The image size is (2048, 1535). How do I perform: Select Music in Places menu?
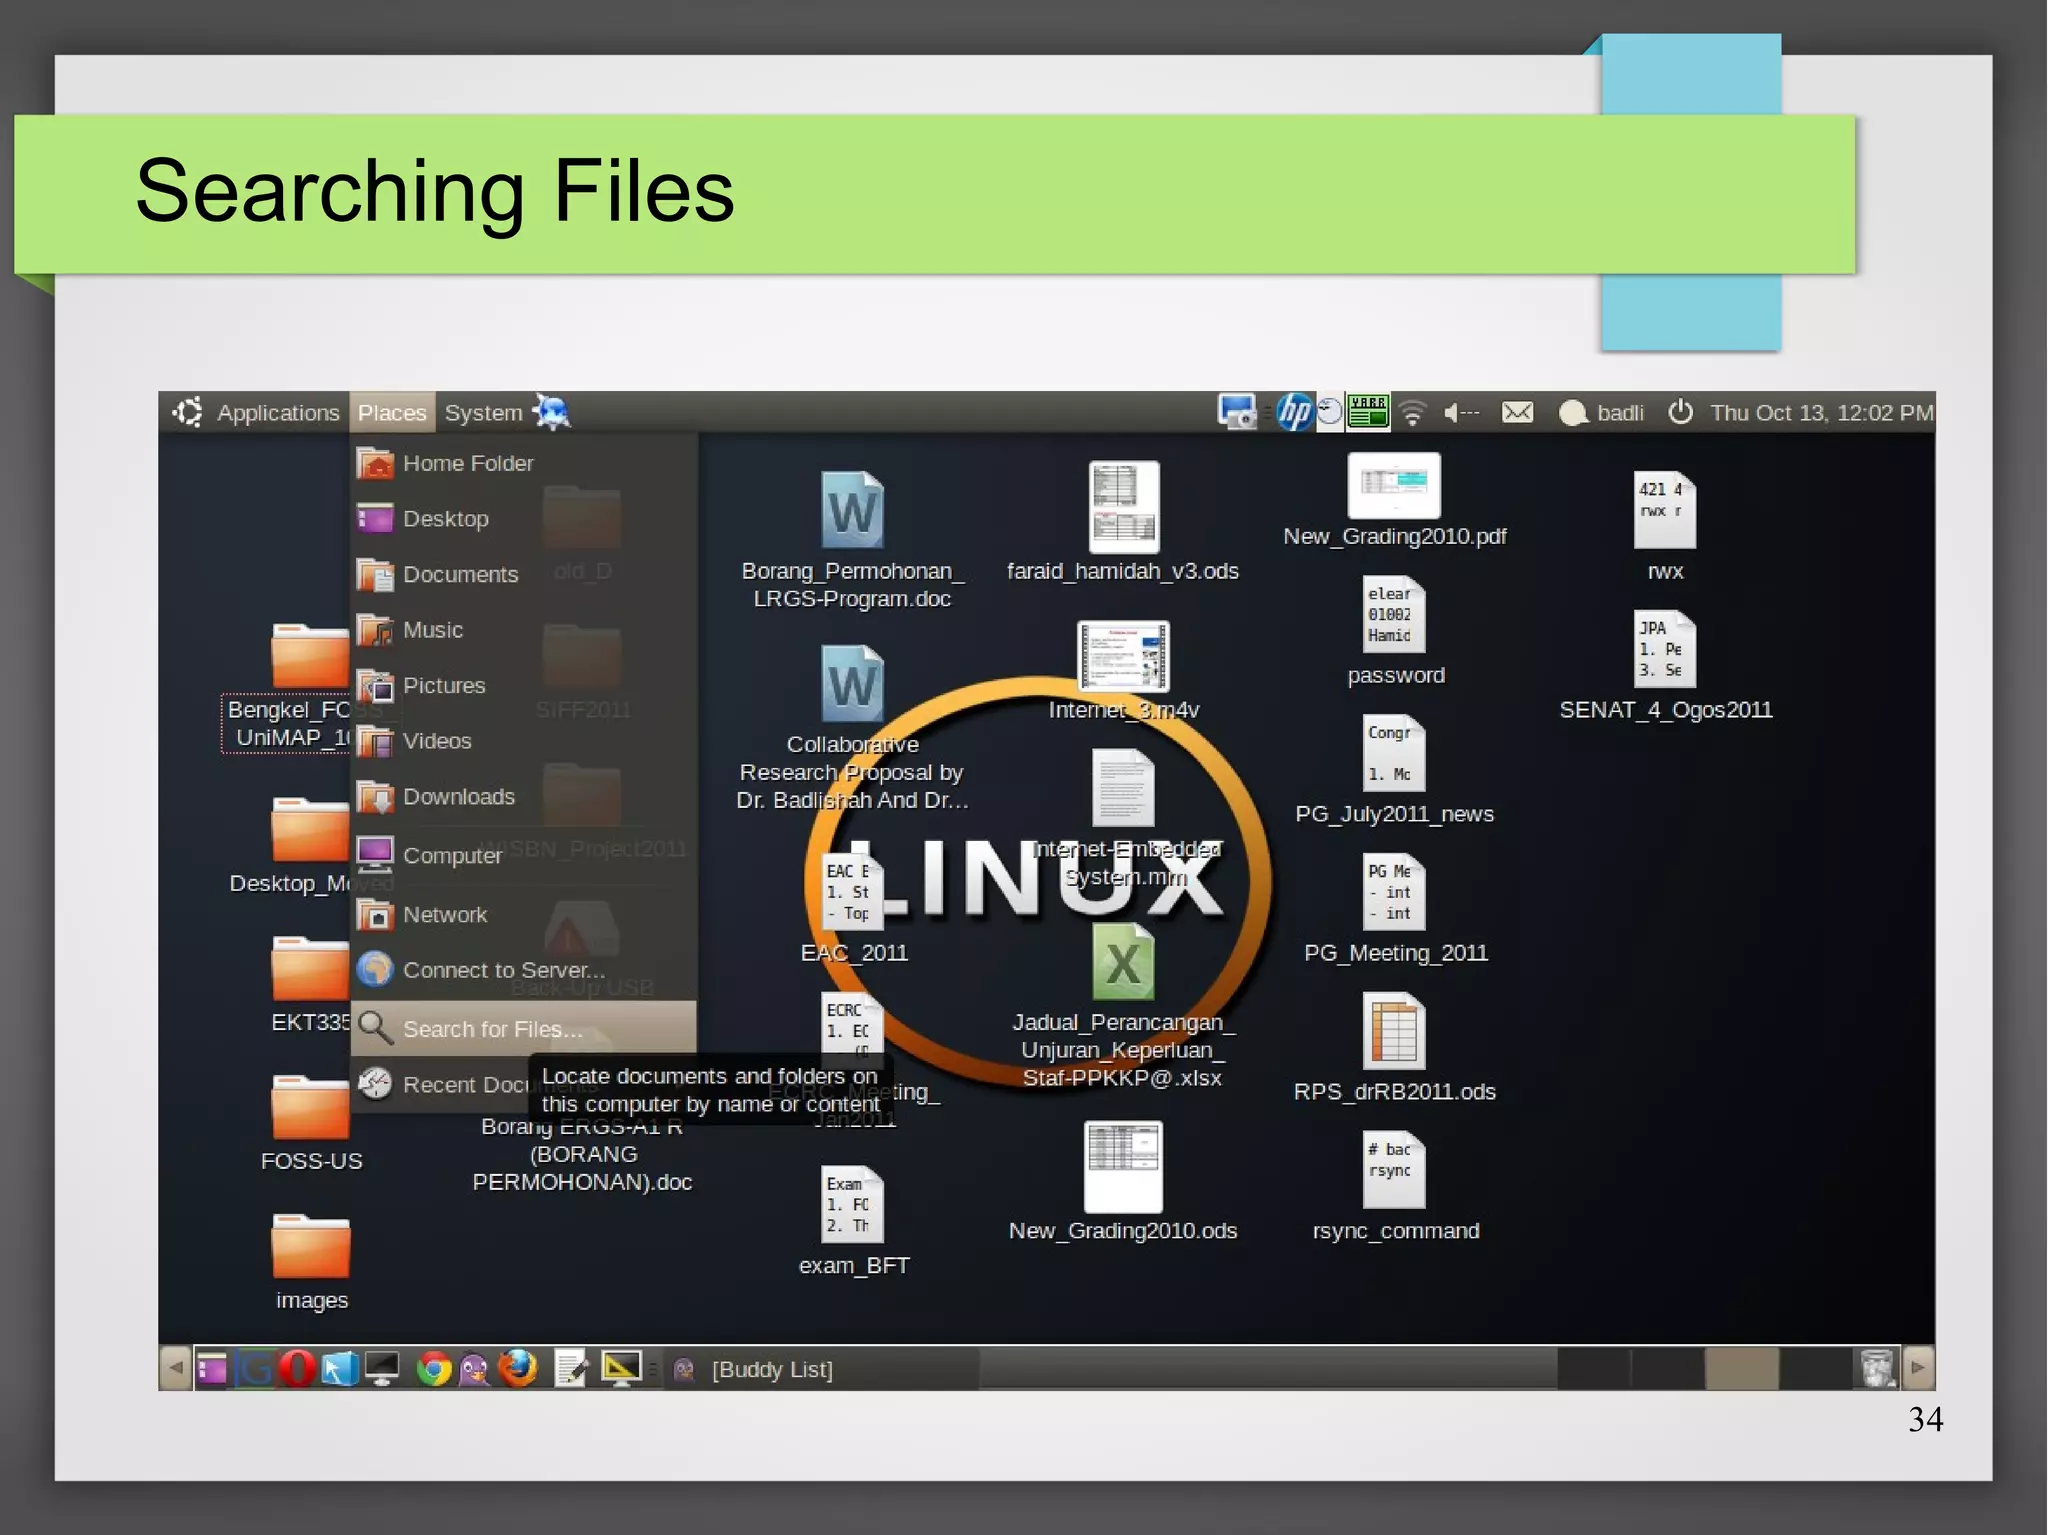click(524, 630)
